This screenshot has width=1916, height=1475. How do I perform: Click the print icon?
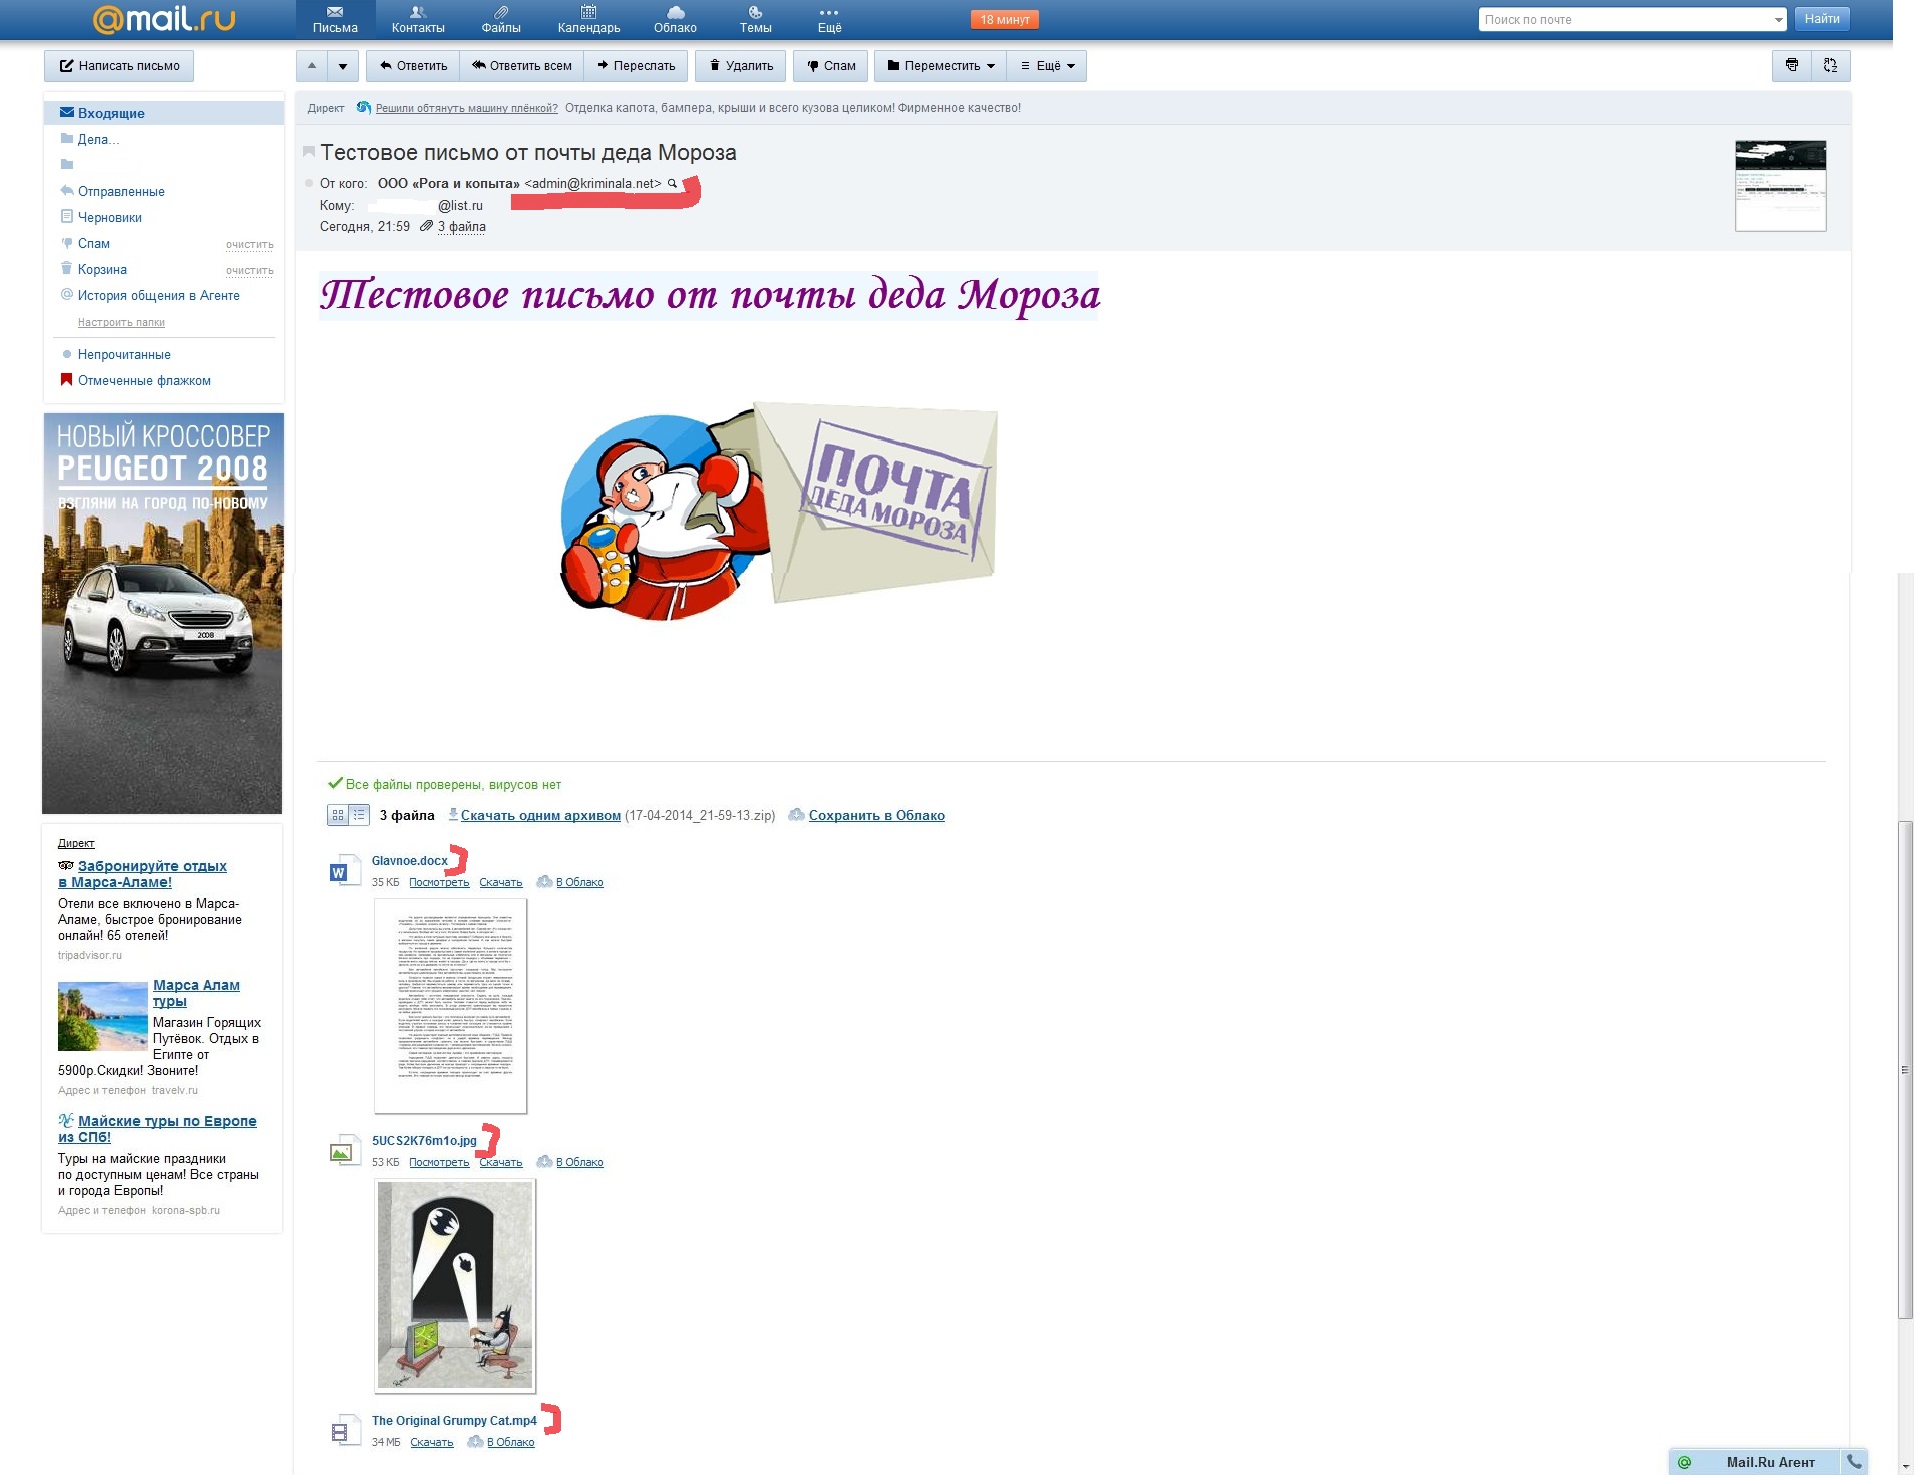click(1792, 66)
